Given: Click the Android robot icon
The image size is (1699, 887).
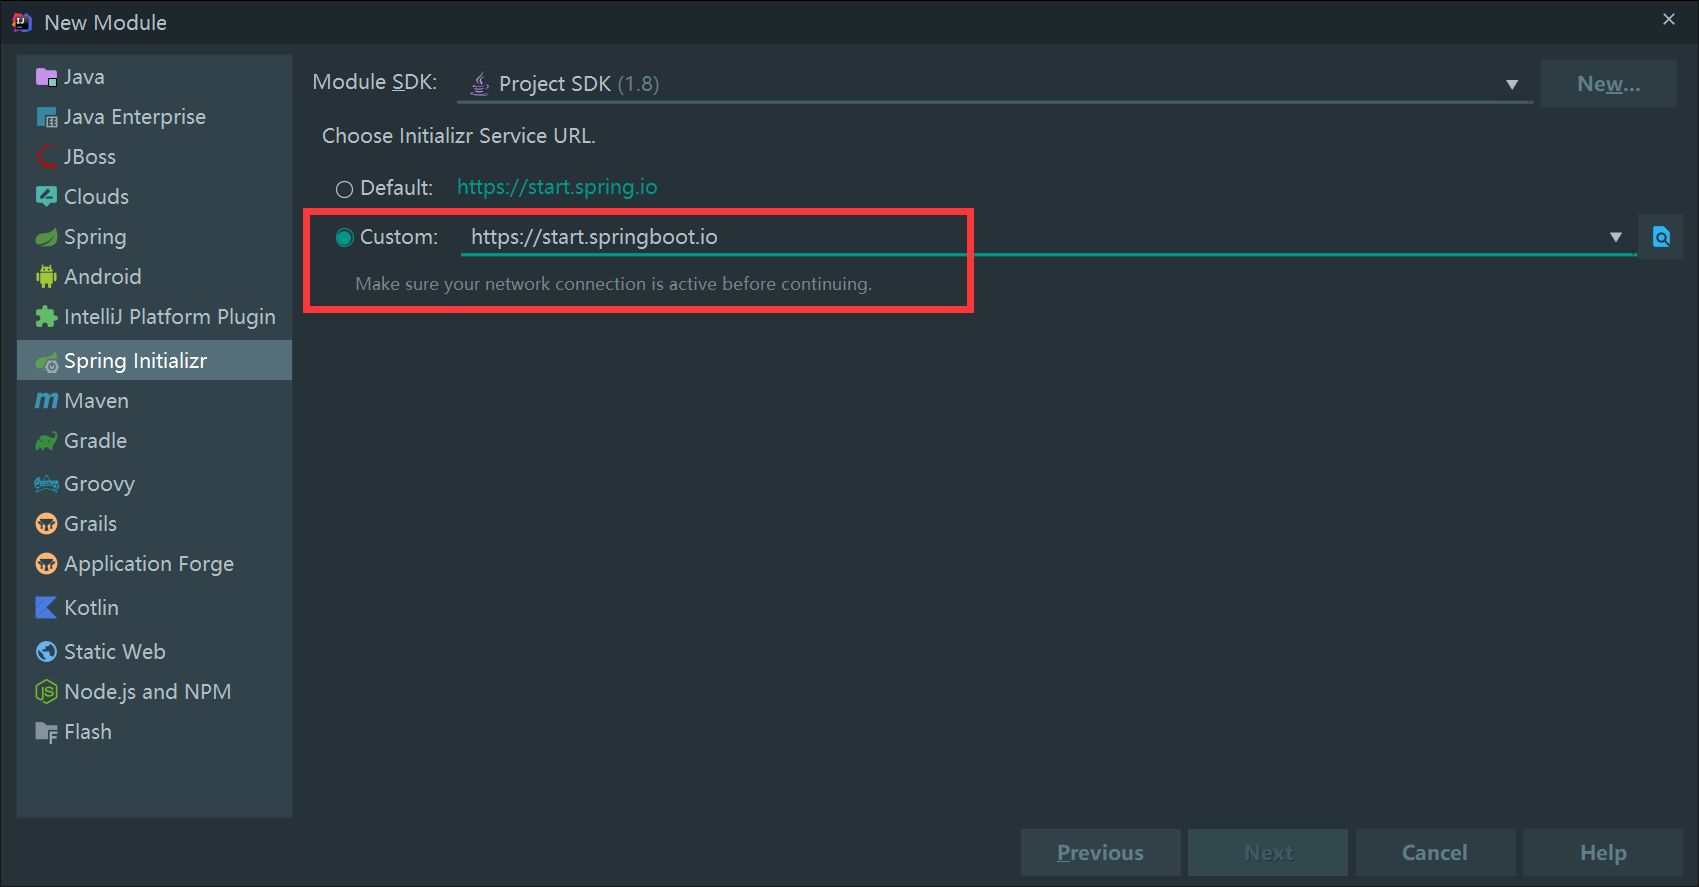Looking at the screenshot, I should (46, 277).
